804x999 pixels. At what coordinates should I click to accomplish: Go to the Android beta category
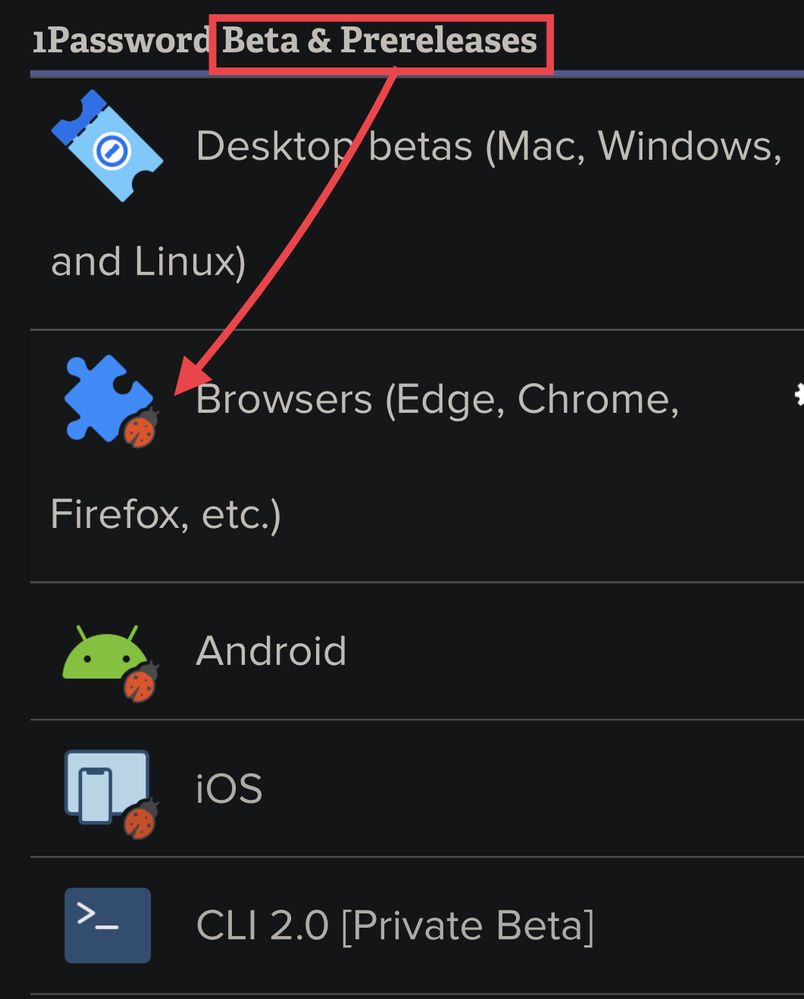click(271, 651)
